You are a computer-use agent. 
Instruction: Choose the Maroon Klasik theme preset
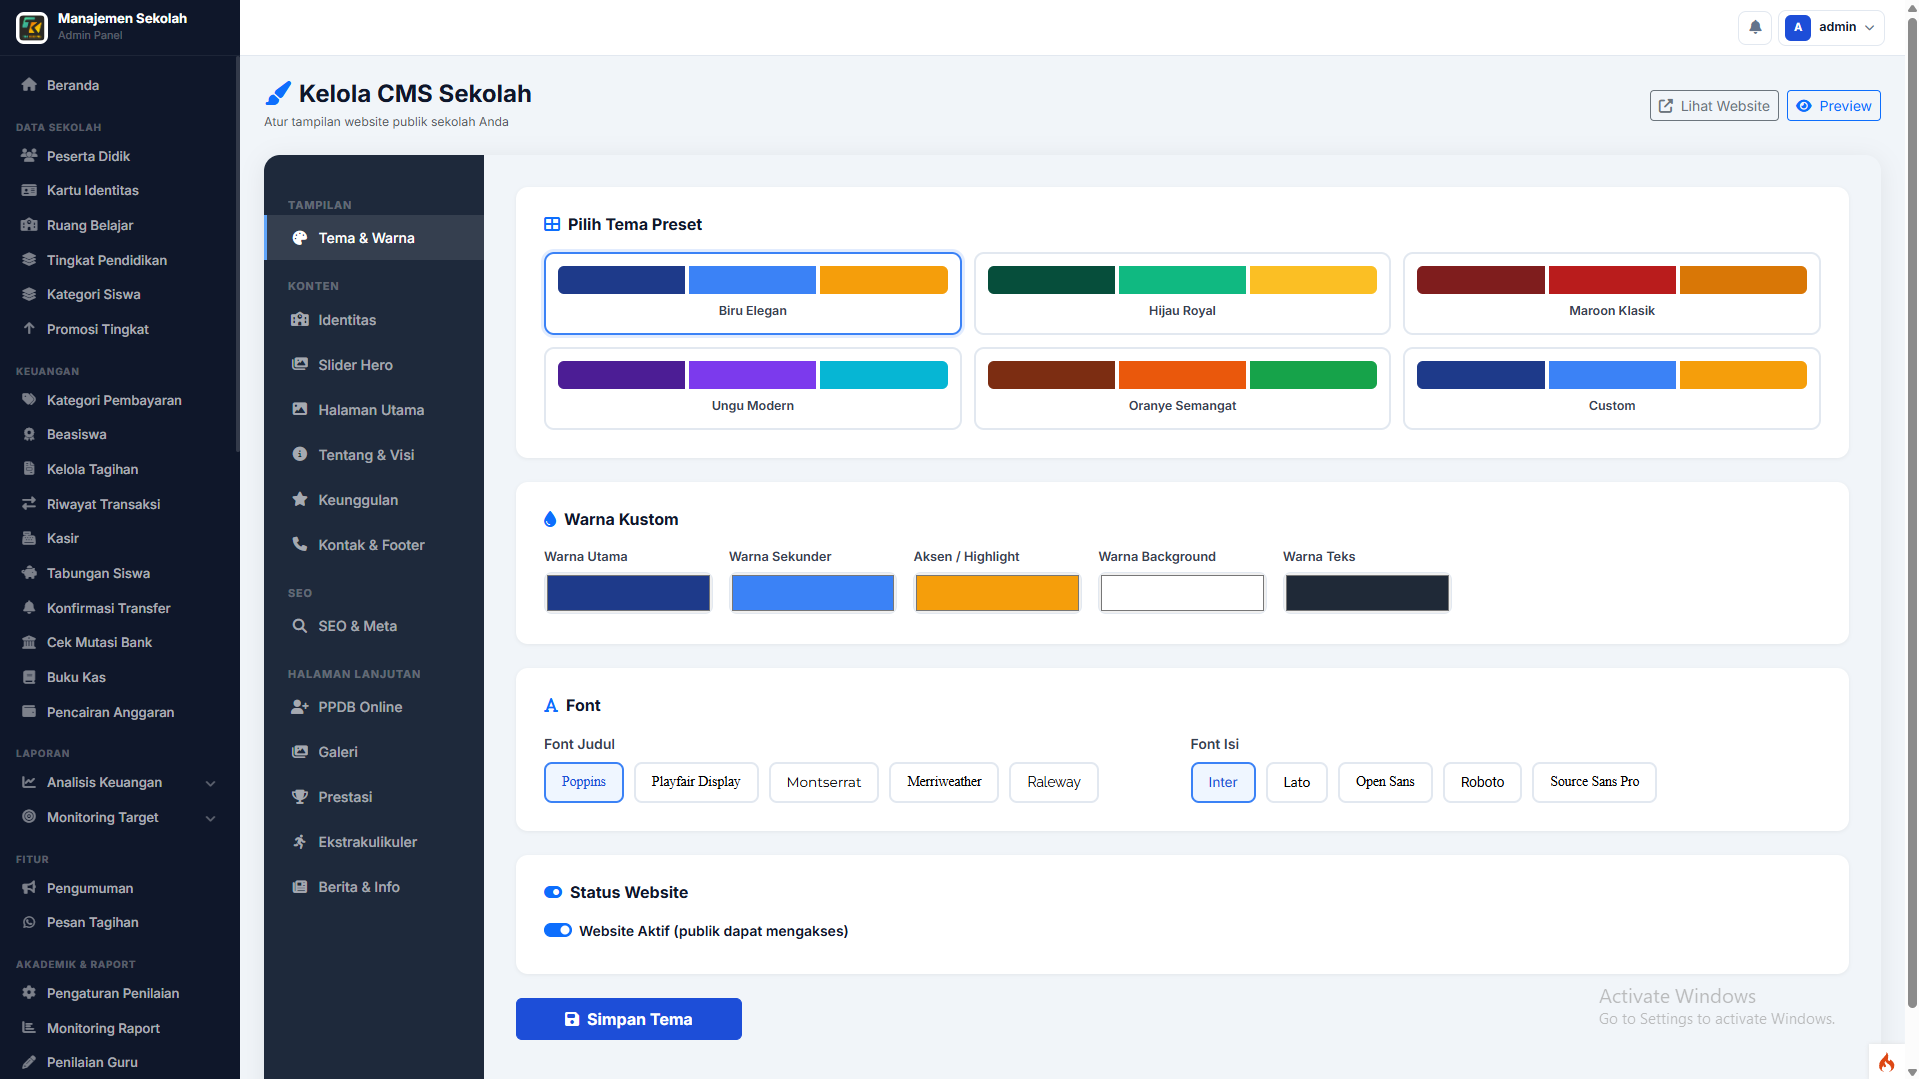point(1612,293)
